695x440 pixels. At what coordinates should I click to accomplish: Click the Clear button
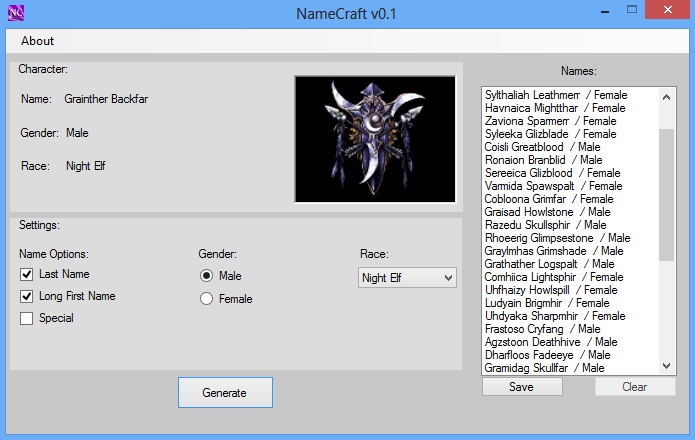(635, 387)
